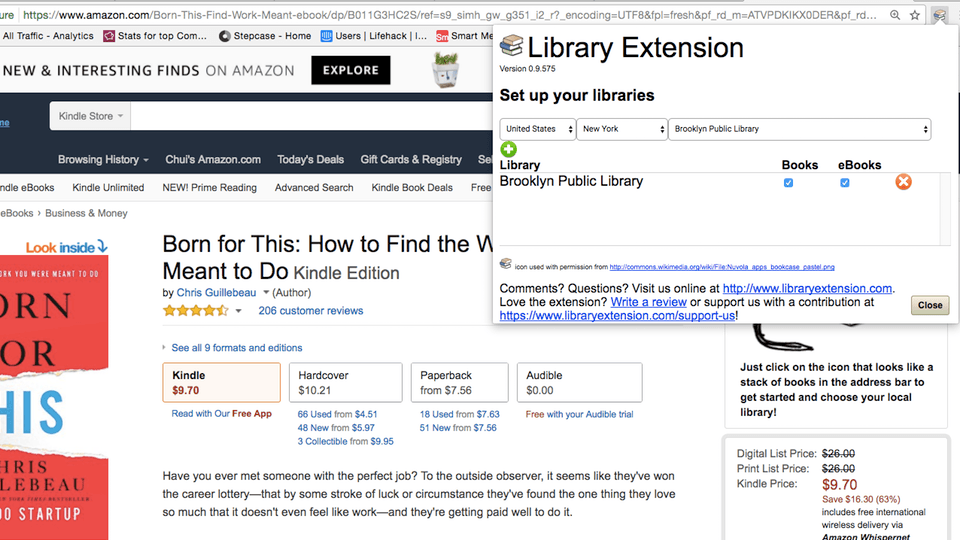Image resolution: width=960 pixels, height=540 pixels.
Task: Open the libraryextension.com/support-us link
Action: 617,316
